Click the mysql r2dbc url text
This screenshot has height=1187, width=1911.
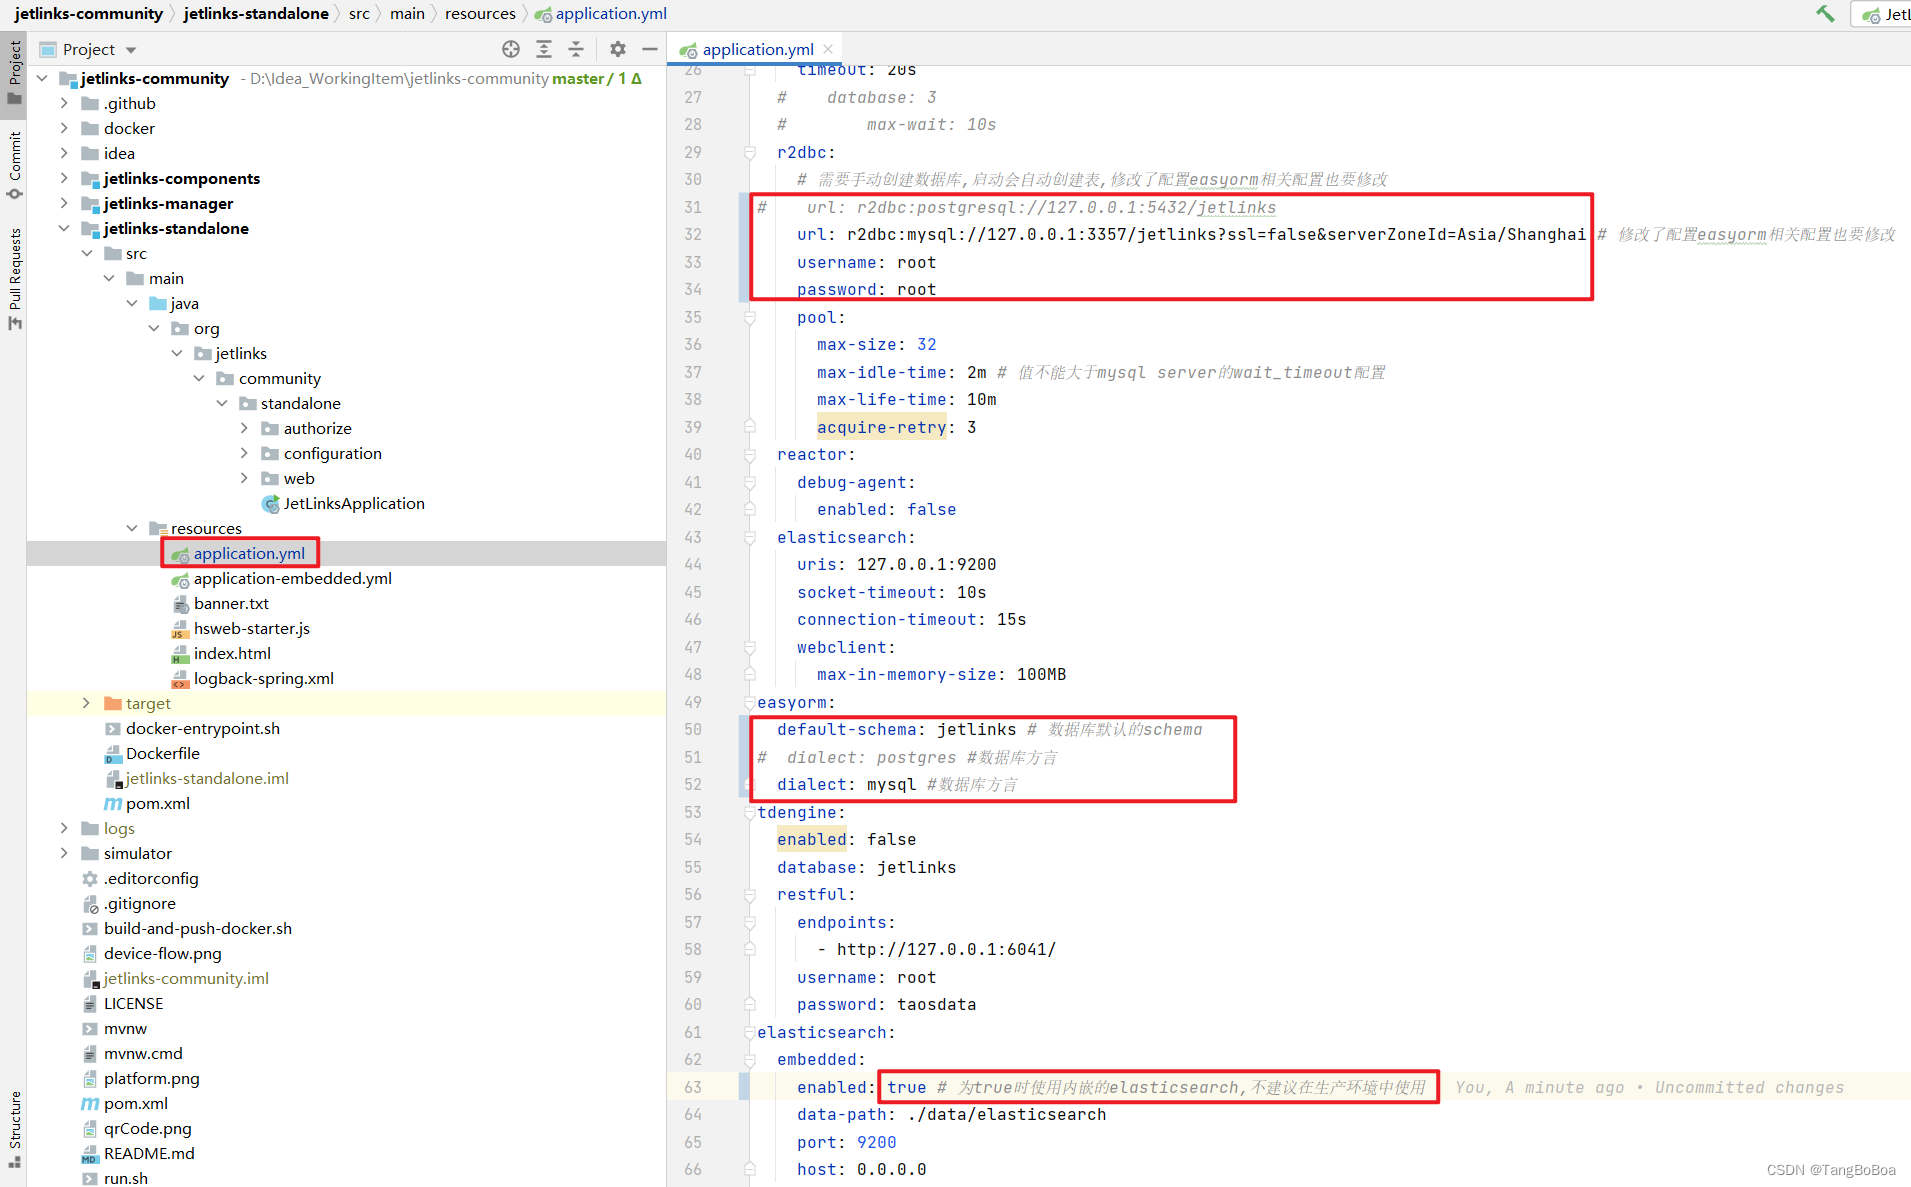pyautogui.click(x=1216, y=234)
